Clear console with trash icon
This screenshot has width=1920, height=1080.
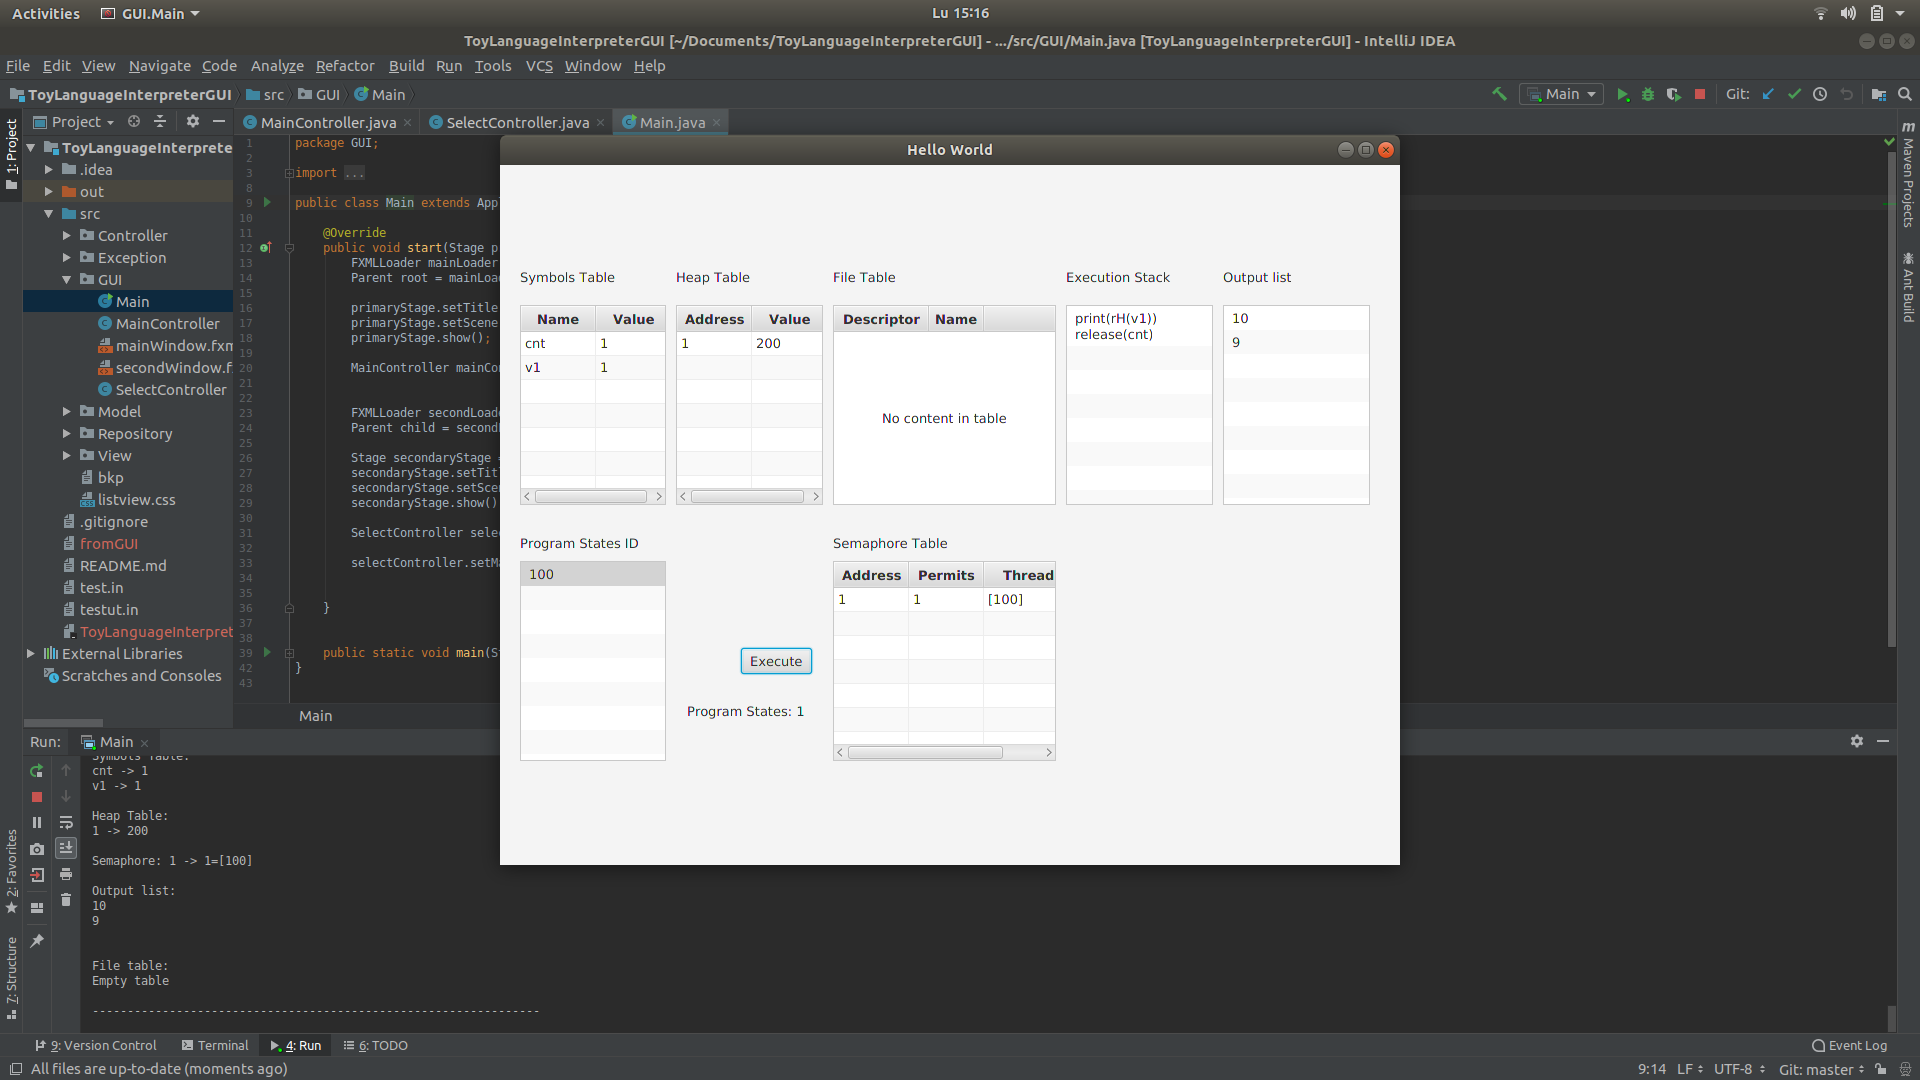[66, 900]
